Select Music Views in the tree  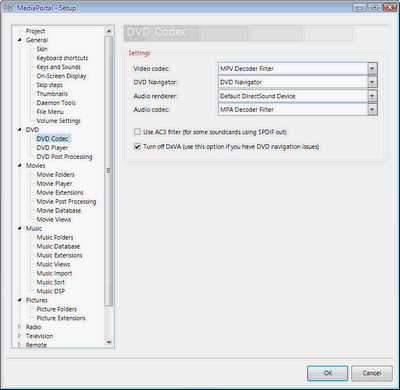click(53, 264)
